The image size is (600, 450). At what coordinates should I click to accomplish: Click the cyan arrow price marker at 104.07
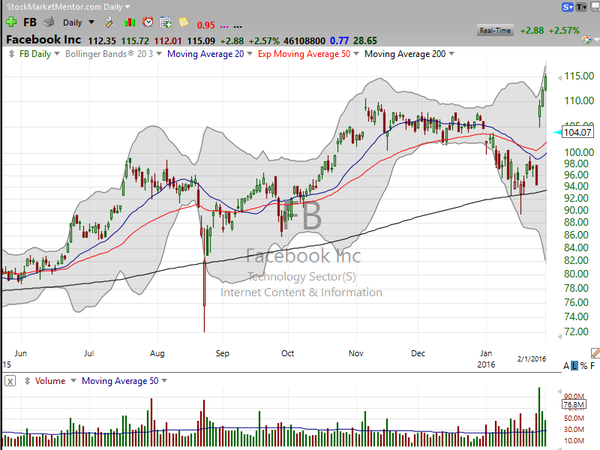click(557, 132)
